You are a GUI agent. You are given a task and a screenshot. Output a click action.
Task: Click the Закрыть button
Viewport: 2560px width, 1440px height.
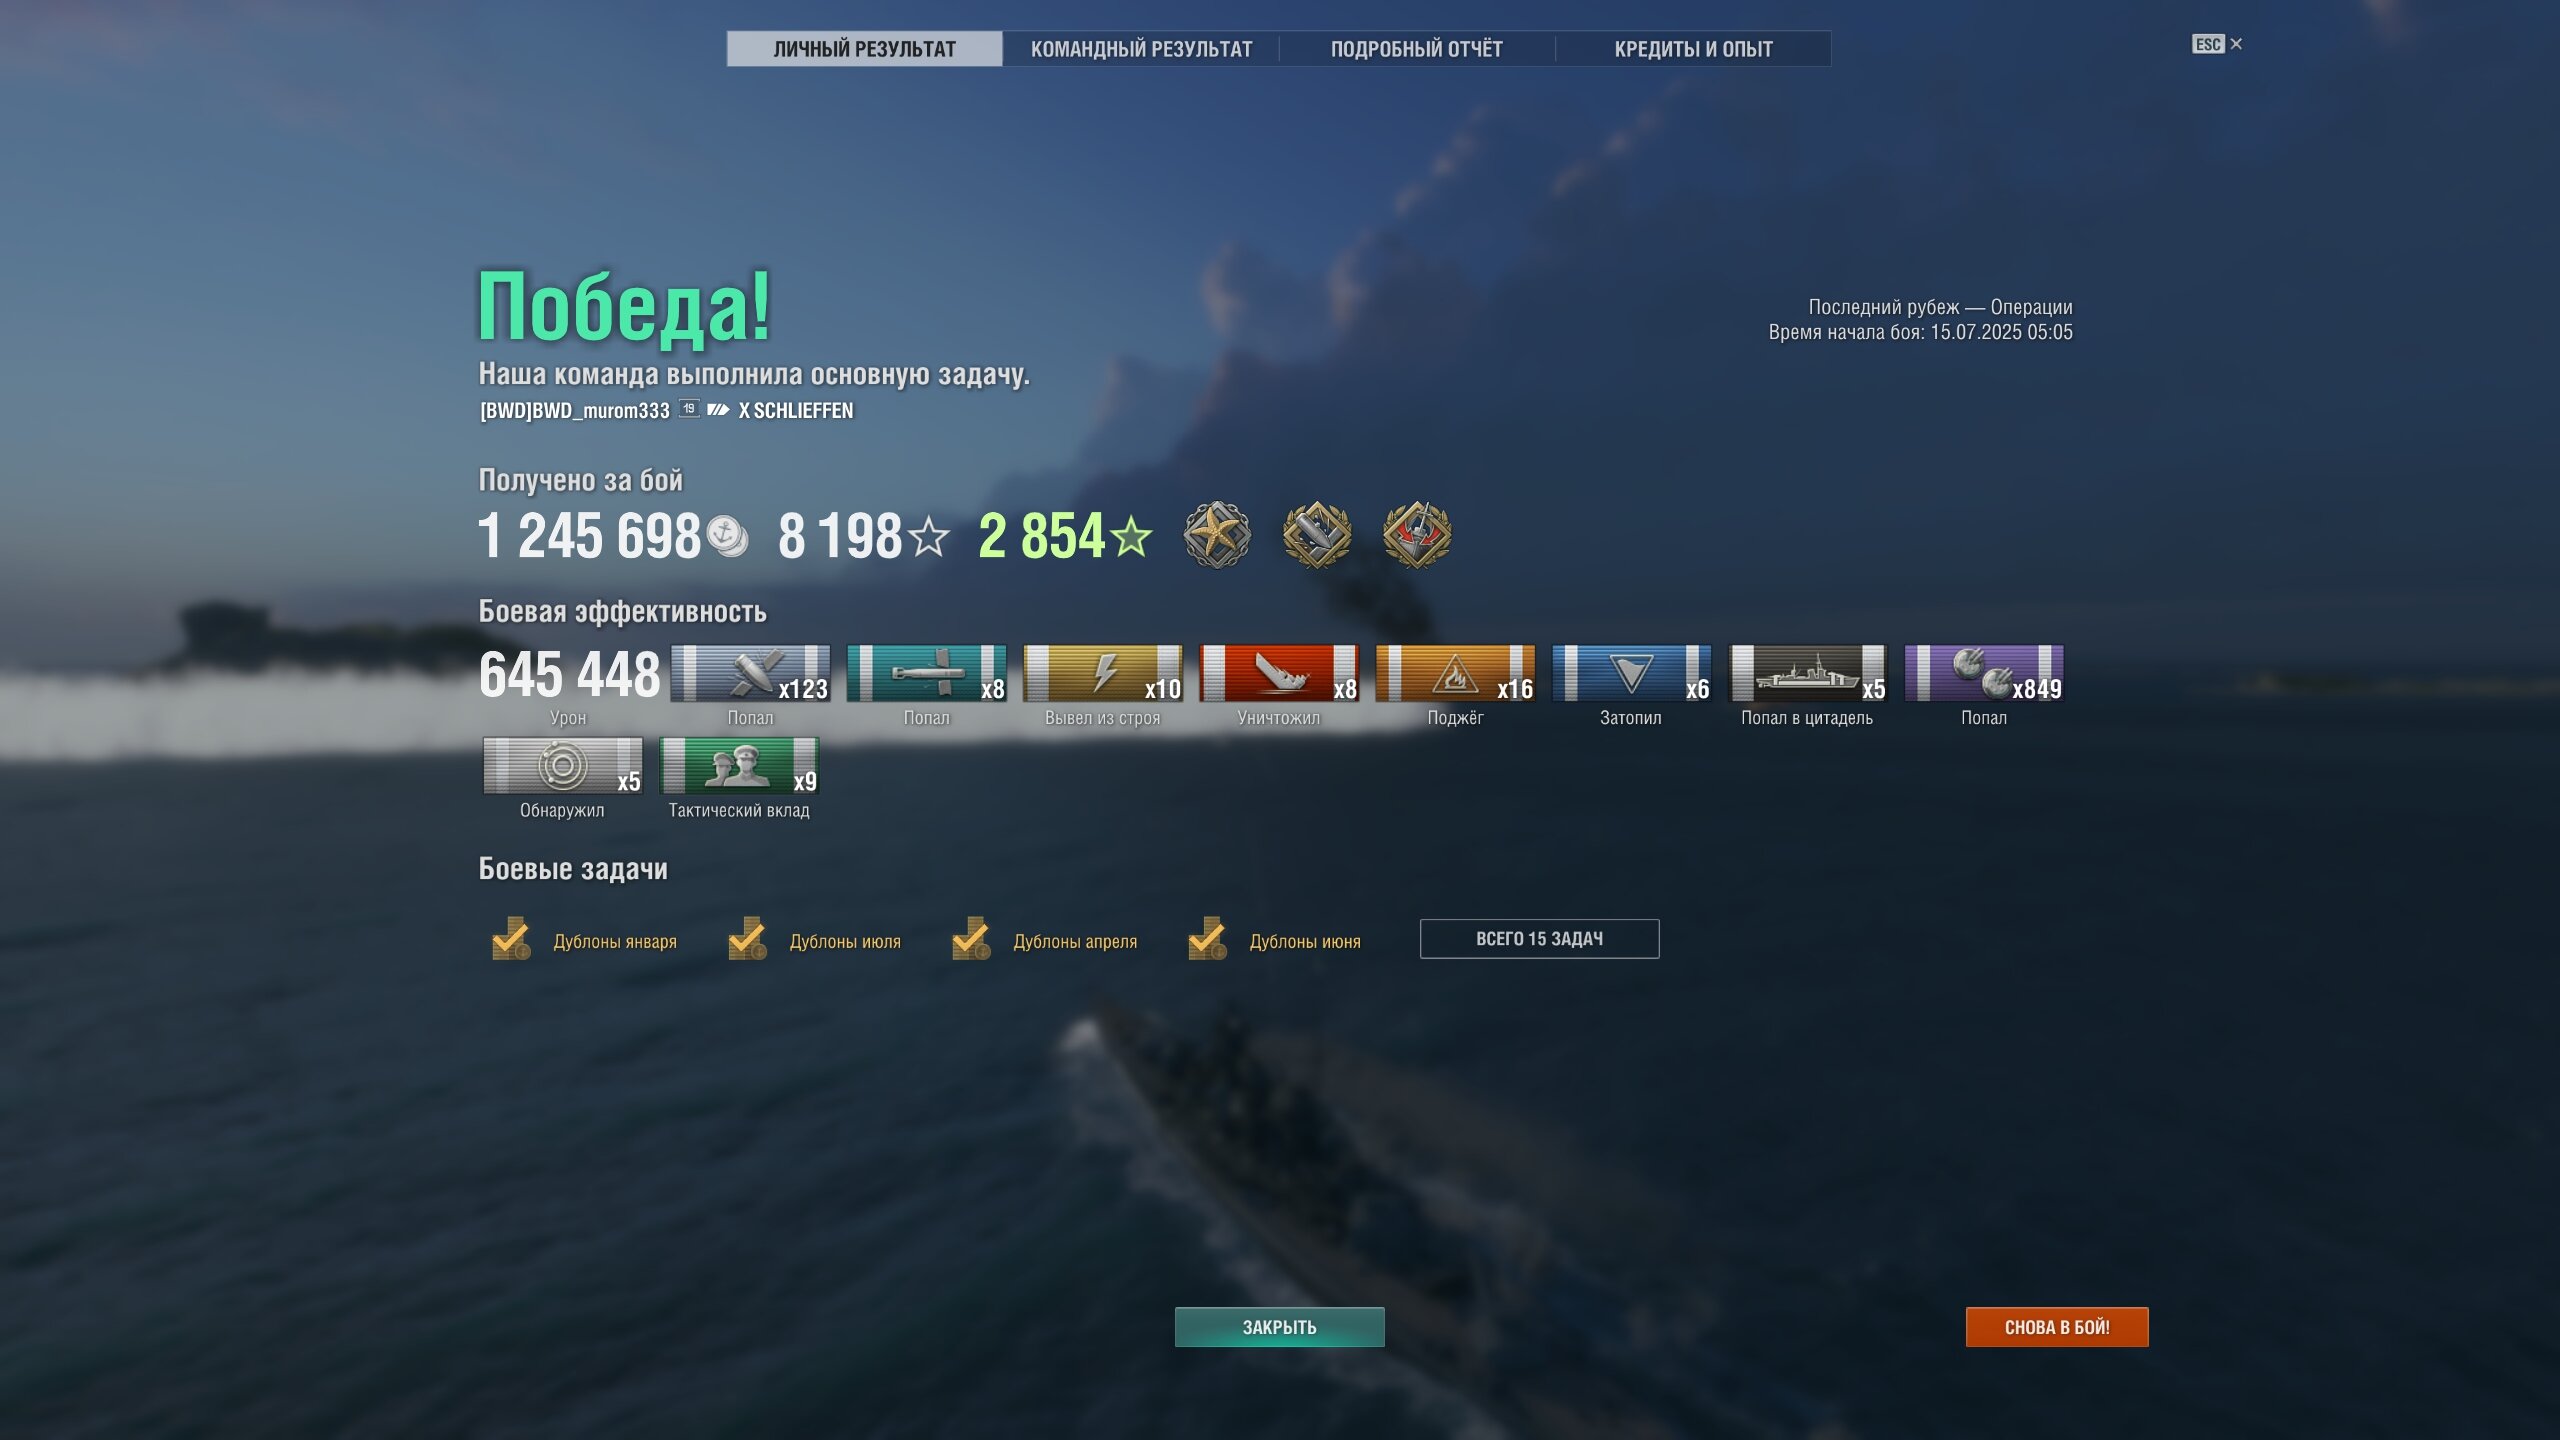[x=1279, y=1327]
